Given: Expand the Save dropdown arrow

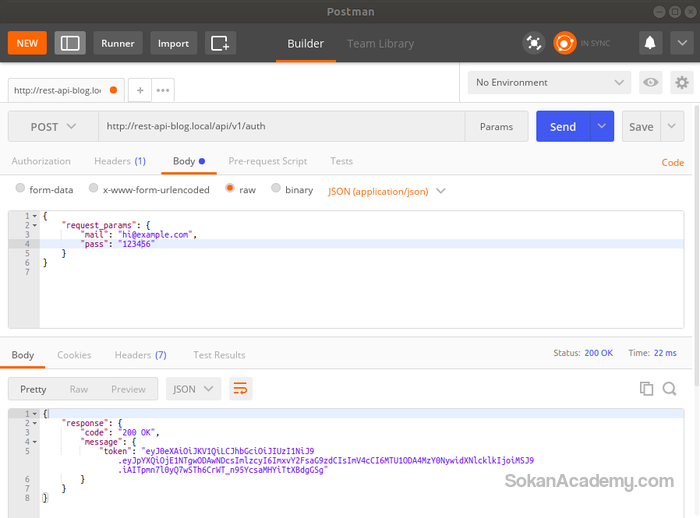Looking at the screenshot, I should pos(672,126).
